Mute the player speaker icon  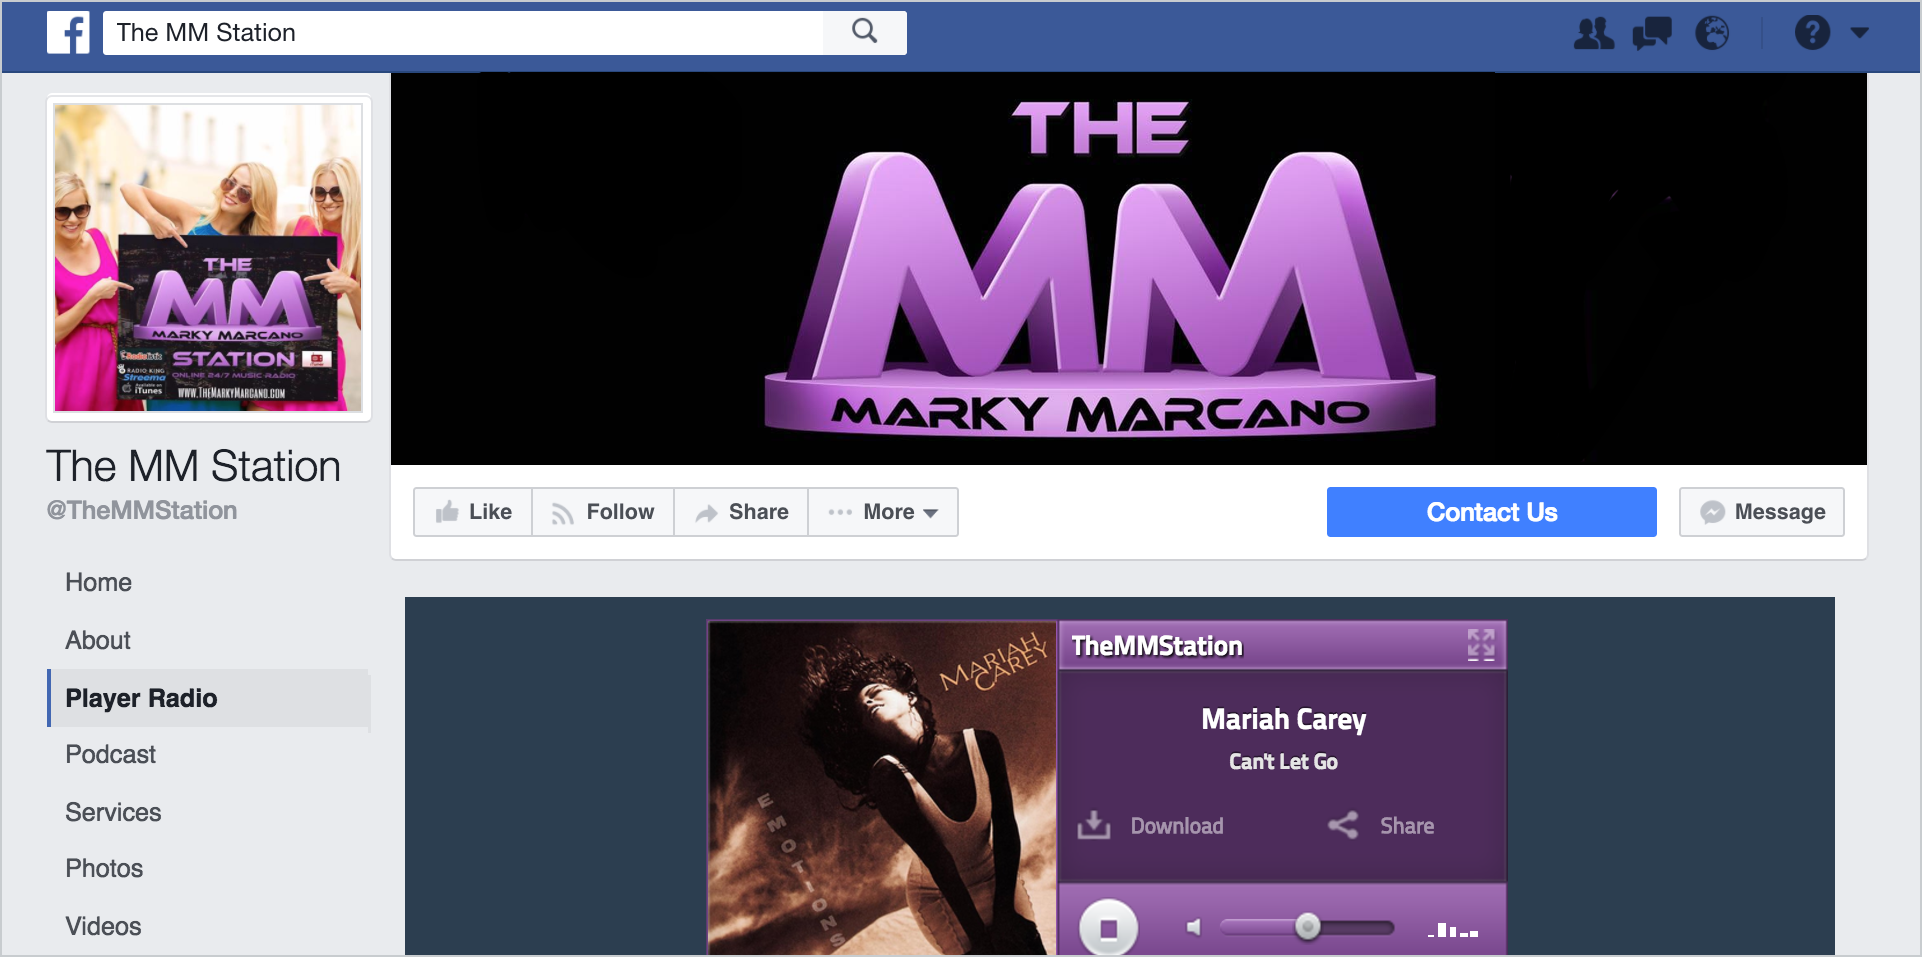point(1193,928)
